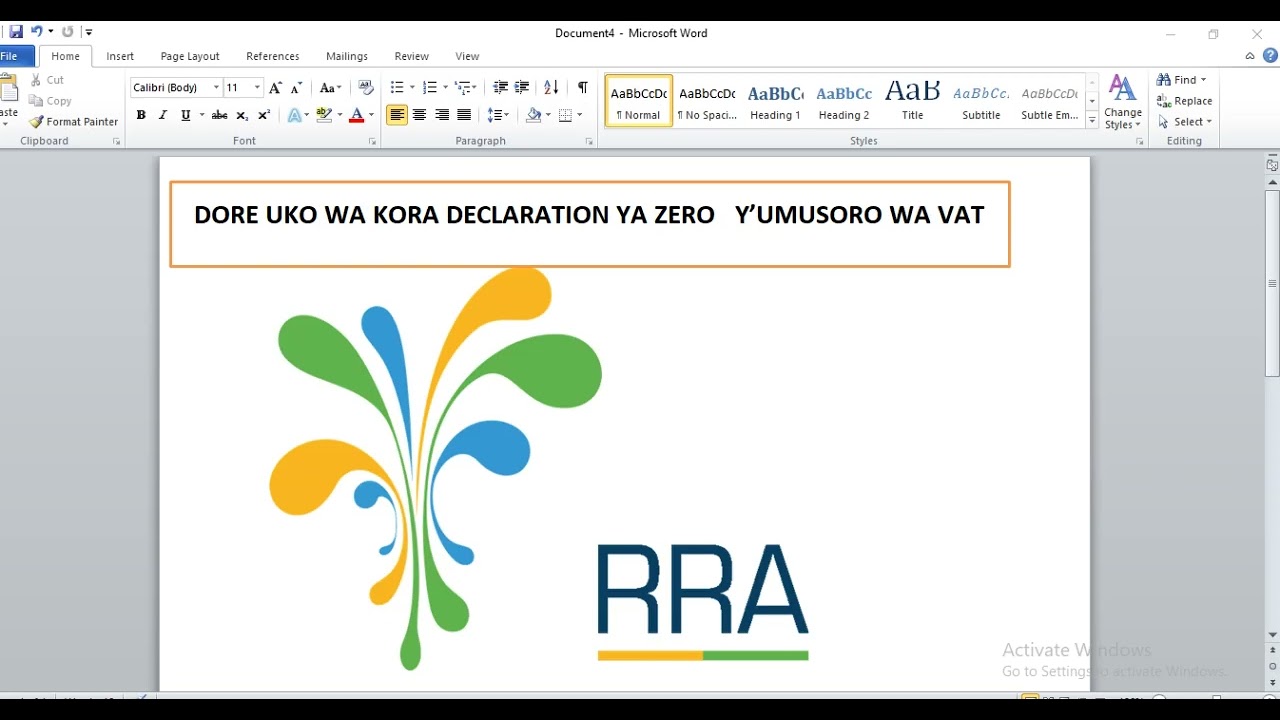Open Customize Quick Access Toolbar menu
Image resolution: width=1280 pixels, height=720 pixels.
click(x=89, y=32)
